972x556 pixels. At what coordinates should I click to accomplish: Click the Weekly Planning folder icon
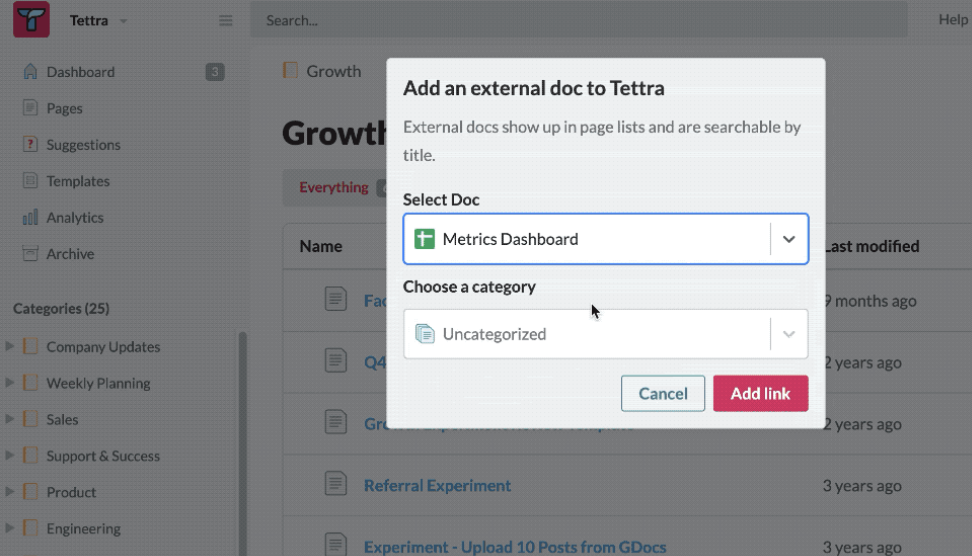click(30, 382)
